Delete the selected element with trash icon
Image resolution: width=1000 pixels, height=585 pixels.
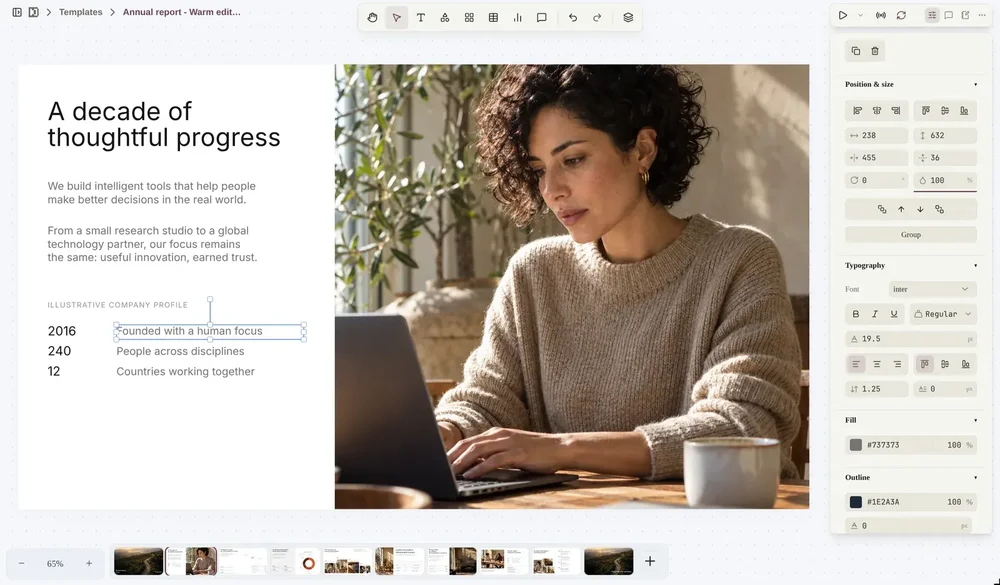(x=875, y=51)
